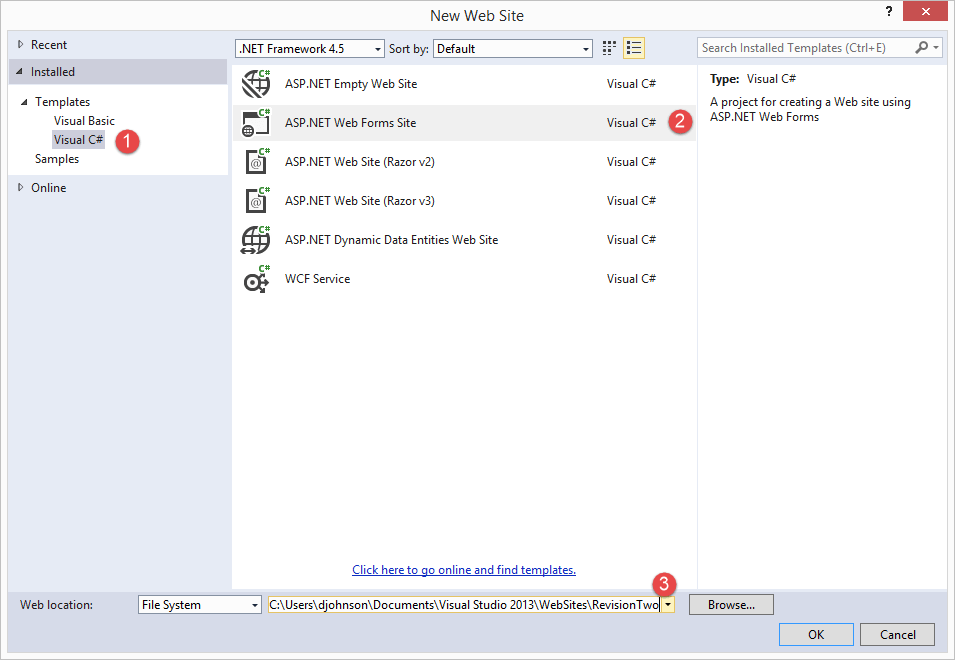The width and height of the screenshot is (955, 660).
Task: Click the search magnifier icon
Action: click(x=922, y=47)
